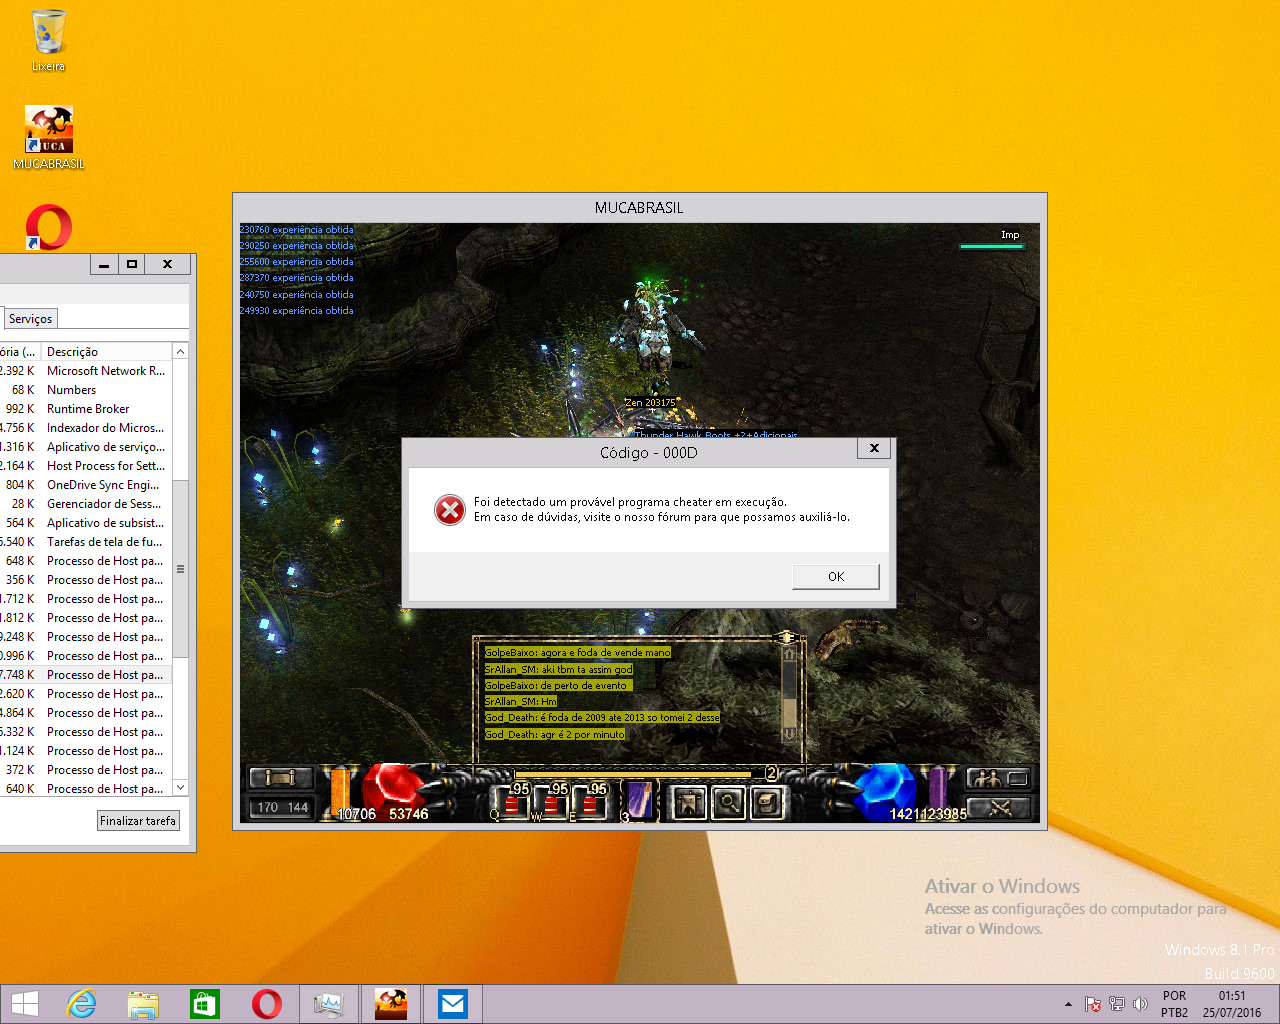Click the volume icon in system tray

1140,1004
